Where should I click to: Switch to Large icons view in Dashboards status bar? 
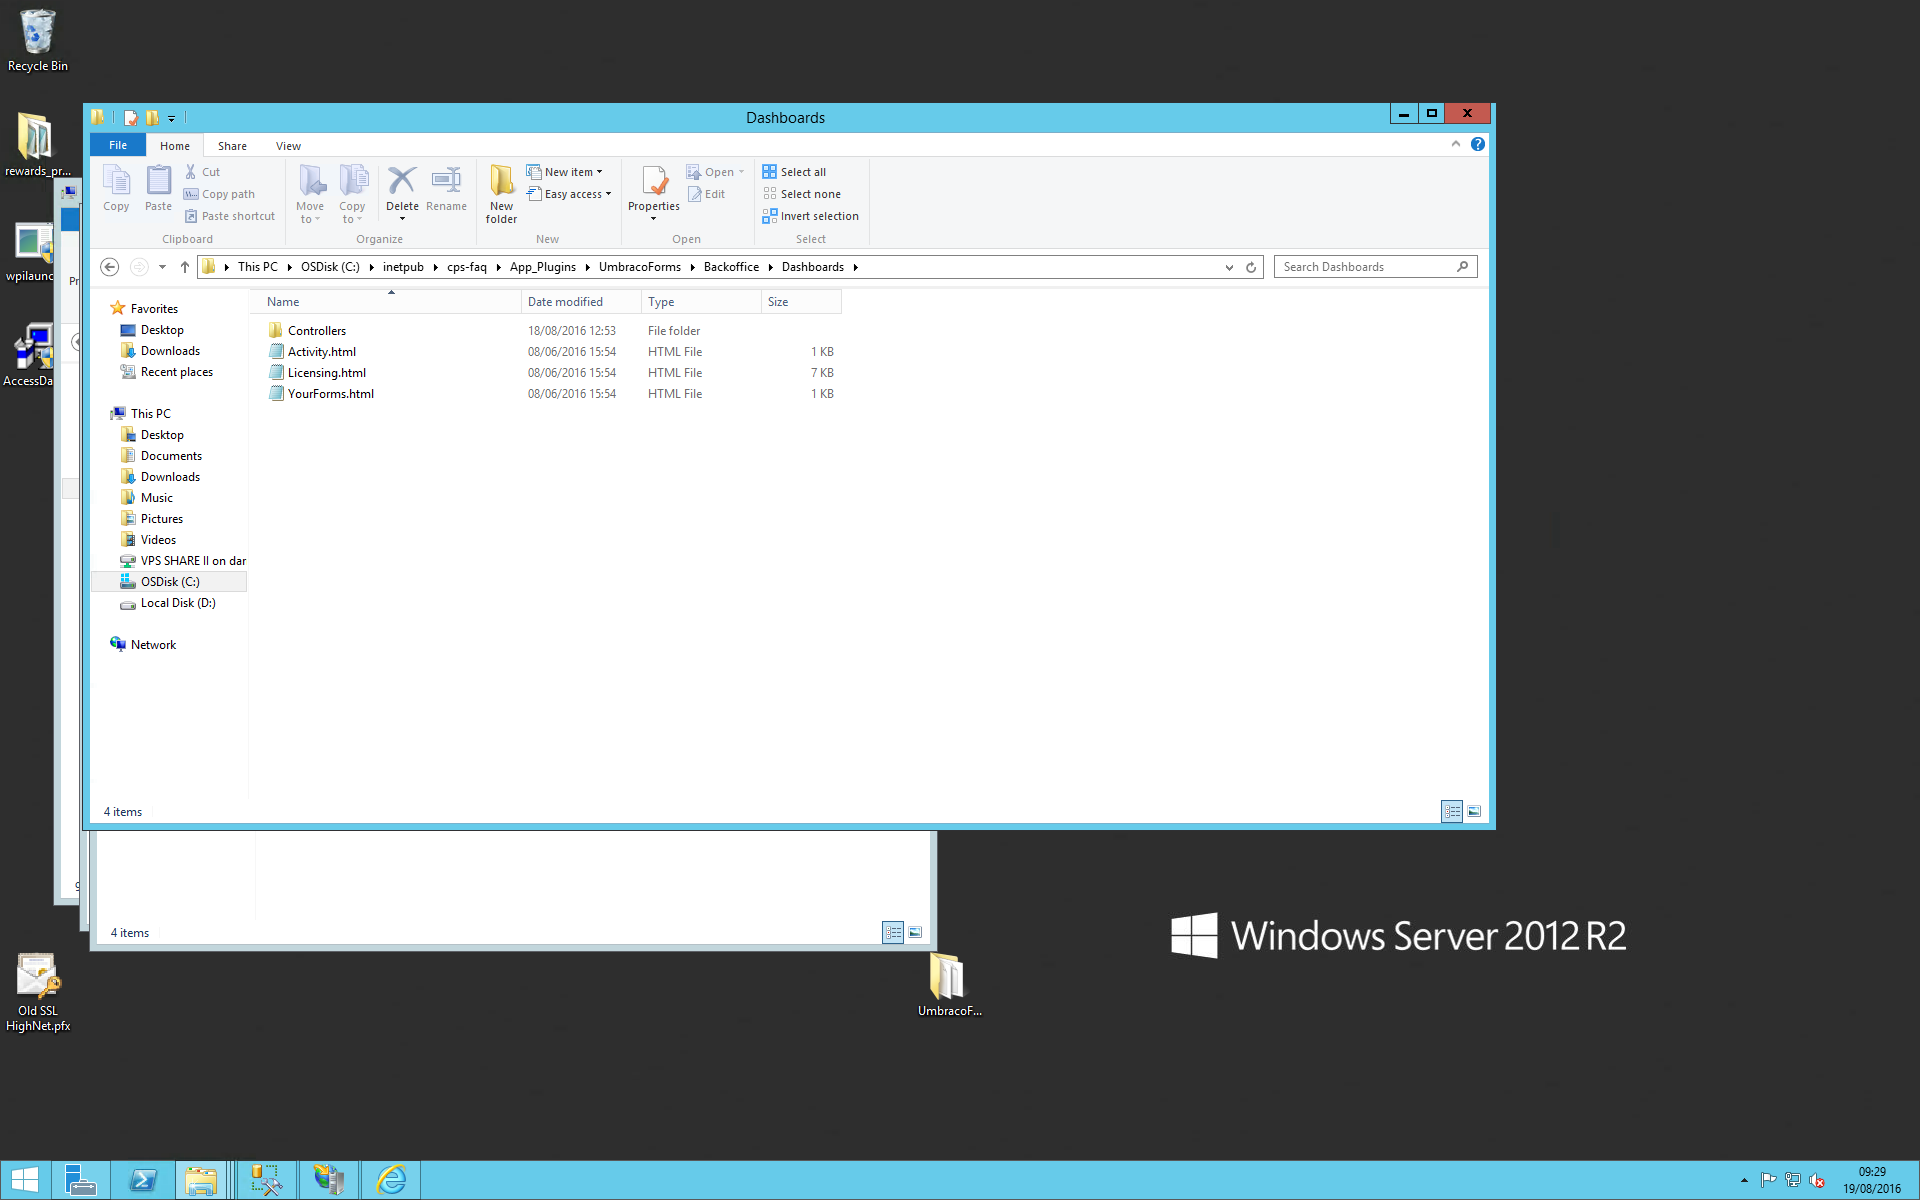click(1474, 812)
